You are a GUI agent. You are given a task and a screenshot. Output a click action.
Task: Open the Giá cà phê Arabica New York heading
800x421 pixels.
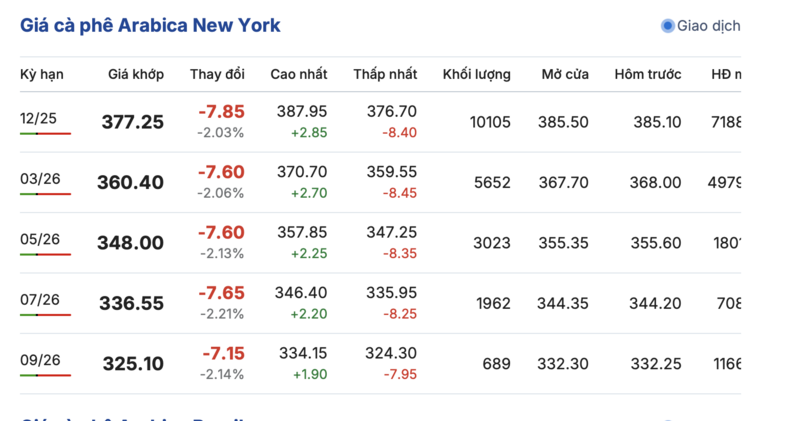(x=150, y=26)
